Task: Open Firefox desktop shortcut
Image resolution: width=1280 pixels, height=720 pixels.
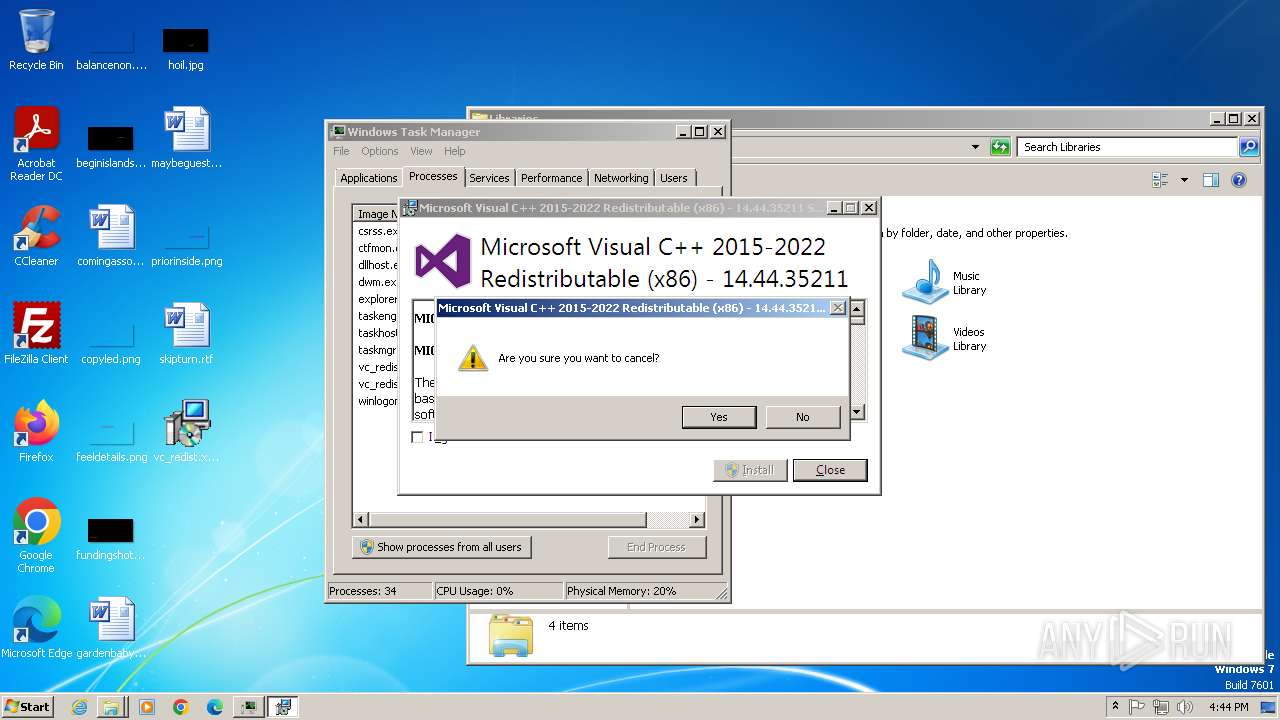Action: tap(36, 432)
